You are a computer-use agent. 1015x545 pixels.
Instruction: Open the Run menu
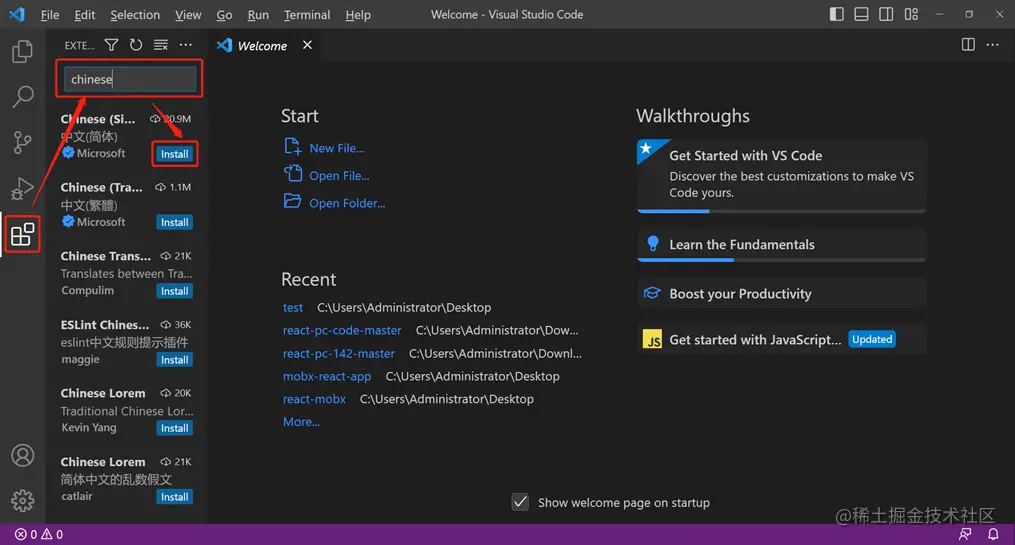click(258, 14)
